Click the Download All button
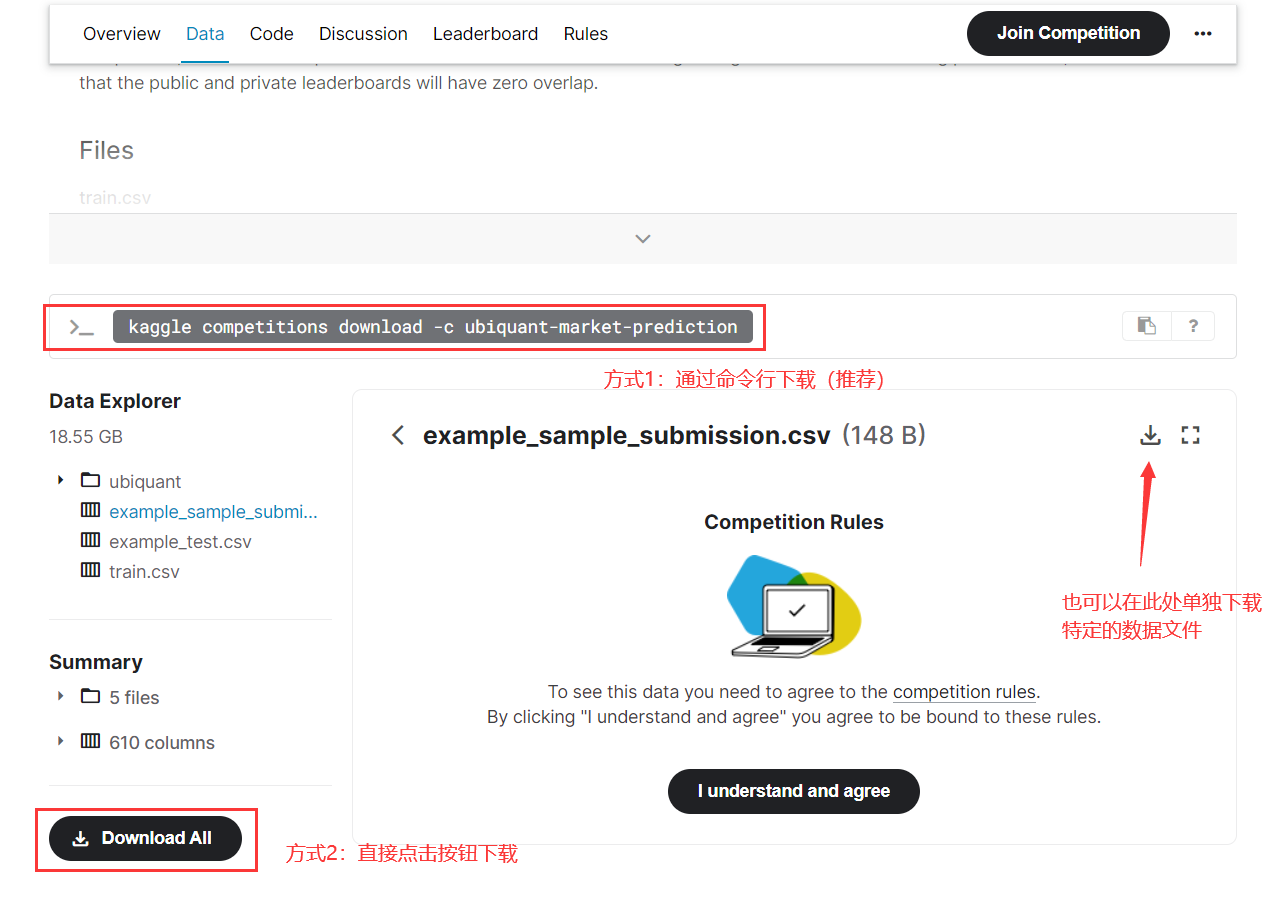The image size is (1284, 905). coord(146,838)
